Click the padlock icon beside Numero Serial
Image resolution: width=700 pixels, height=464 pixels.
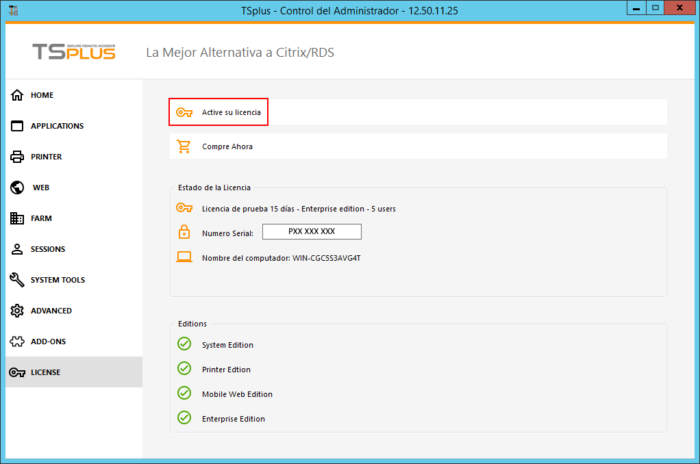coord(184,232)
